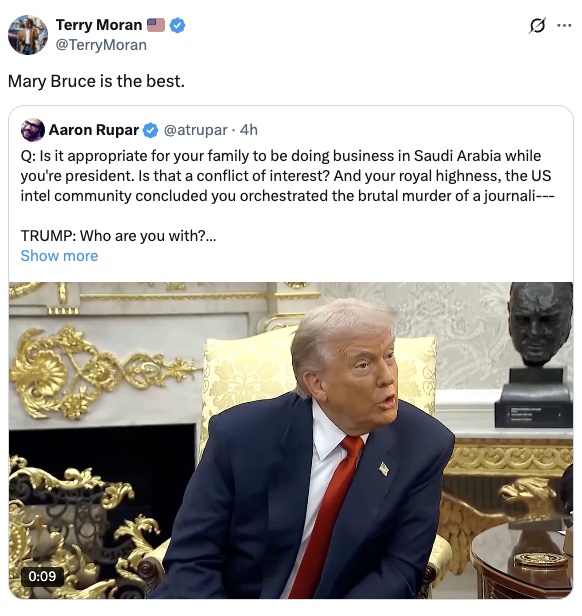Click the 0:09 video duration badge
Viewport: 582px width, 616px height.
pos(42,576)
